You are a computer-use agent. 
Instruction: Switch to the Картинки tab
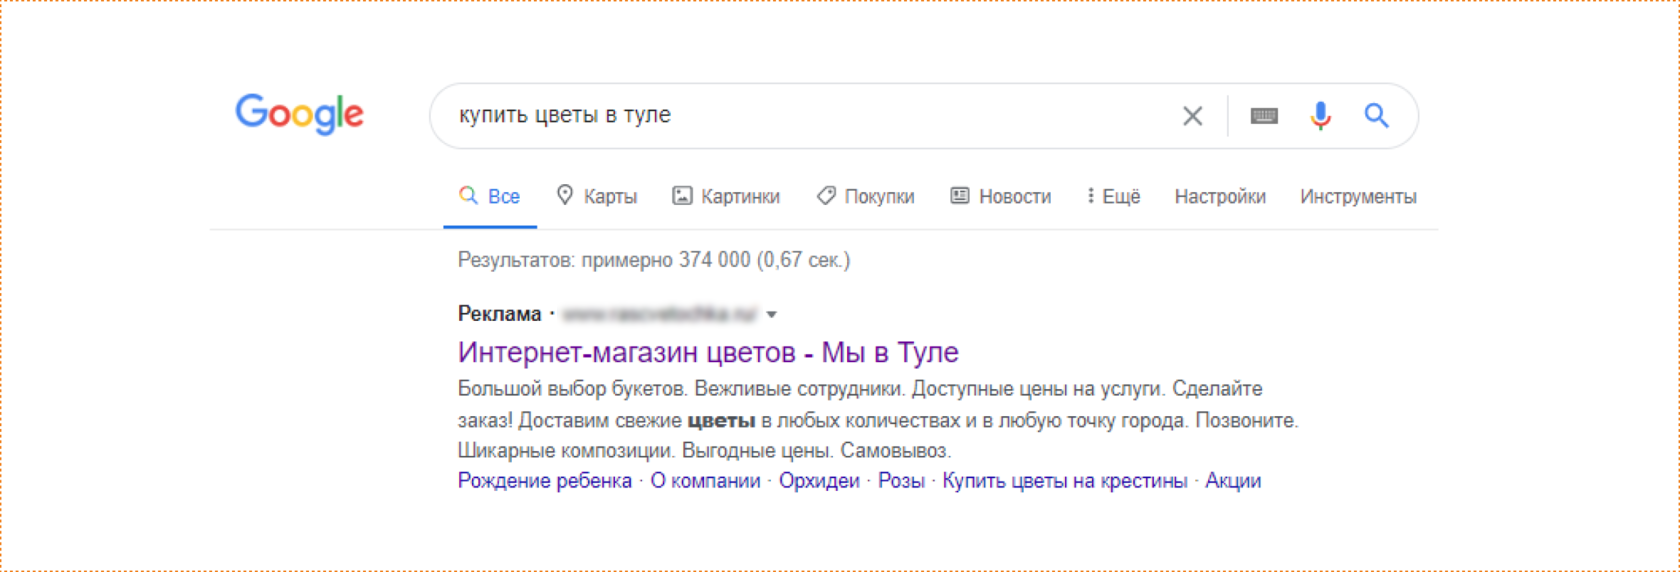point(726,196)
